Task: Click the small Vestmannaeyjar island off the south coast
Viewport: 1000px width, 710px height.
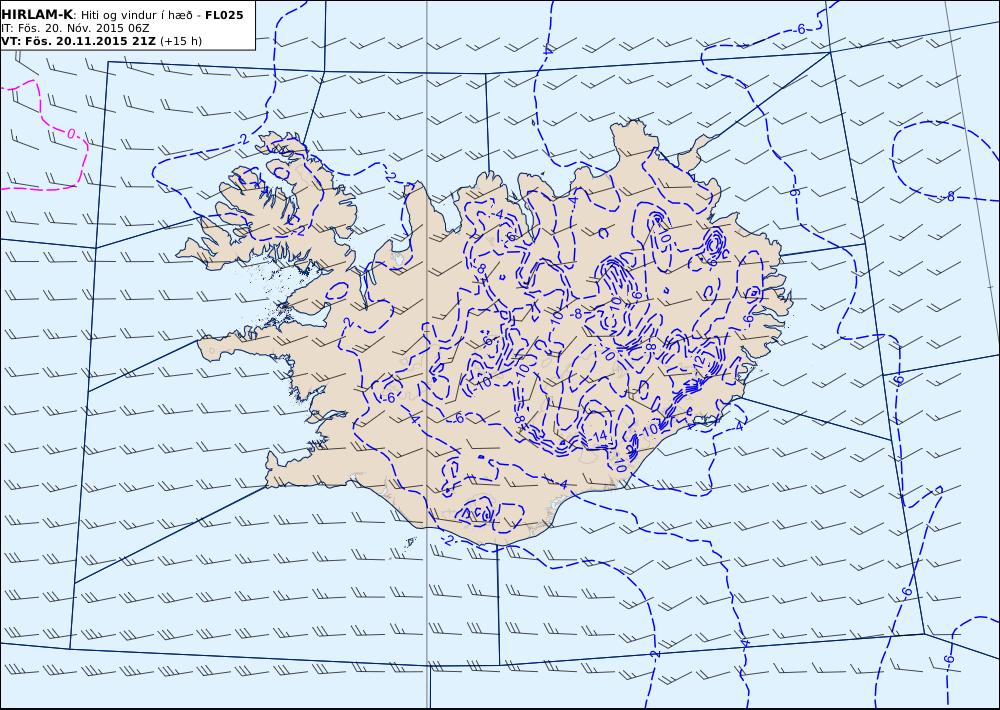Action: (411, 542)
